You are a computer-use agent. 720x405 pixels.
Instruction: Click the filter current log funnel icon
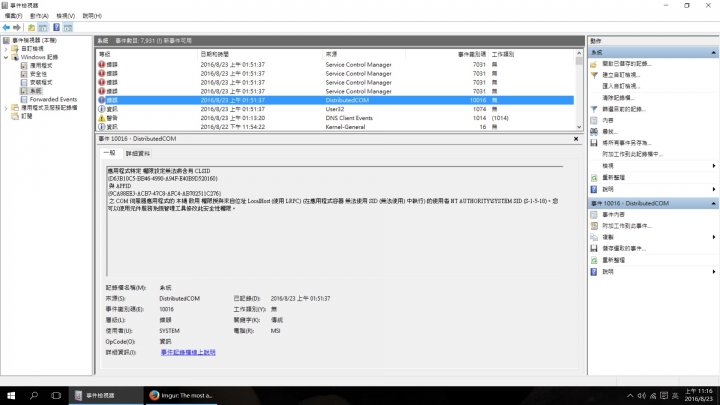[x=594, y=109]
